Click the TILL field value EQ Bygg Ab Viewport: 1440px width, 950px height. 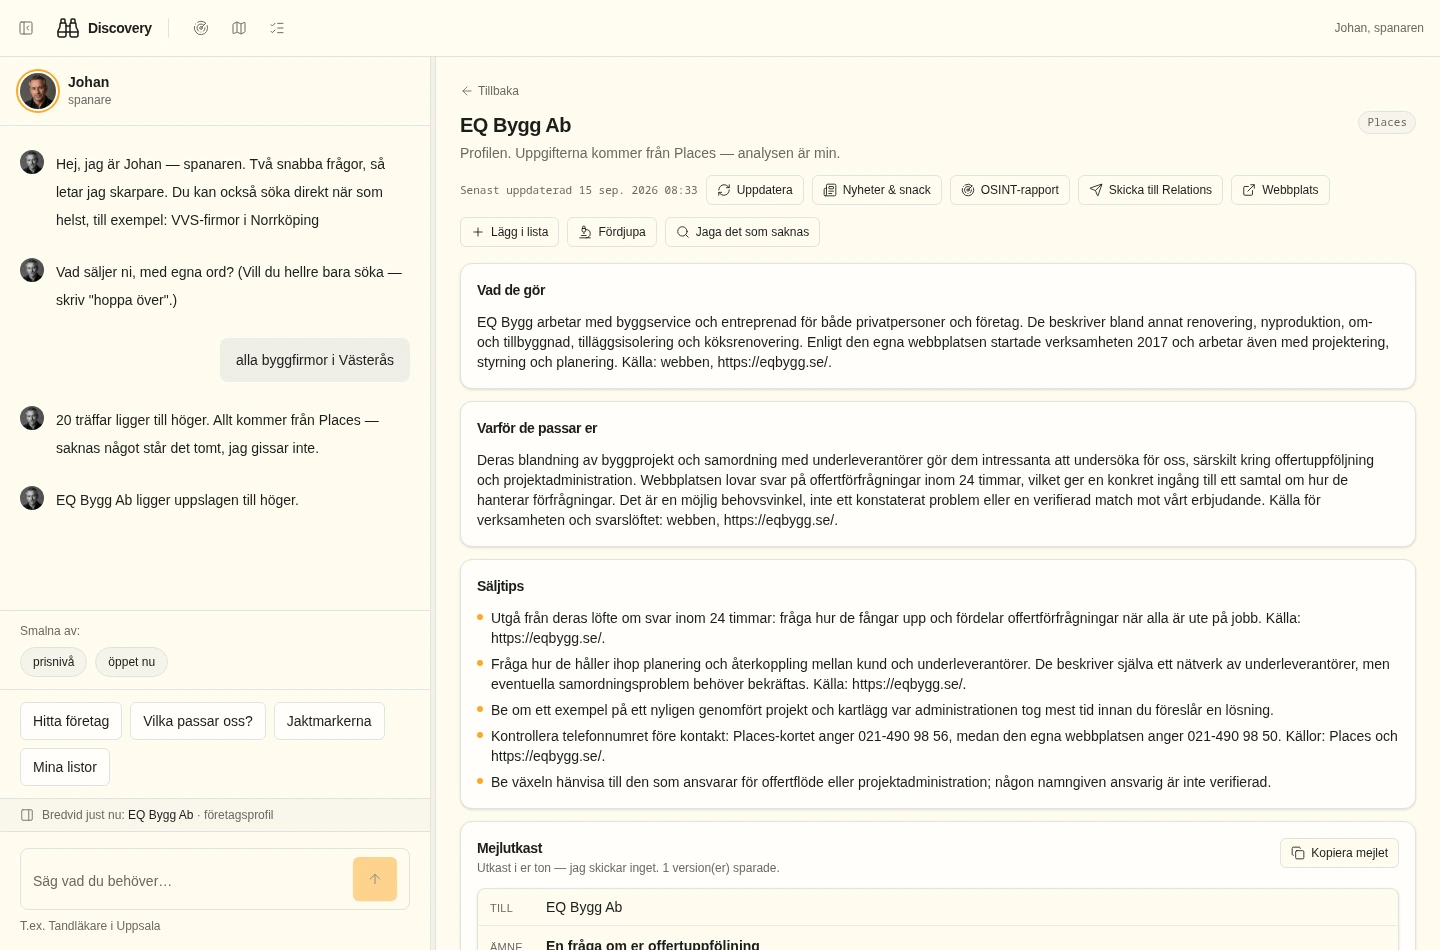pyautogui.click(x=584, y=907)
